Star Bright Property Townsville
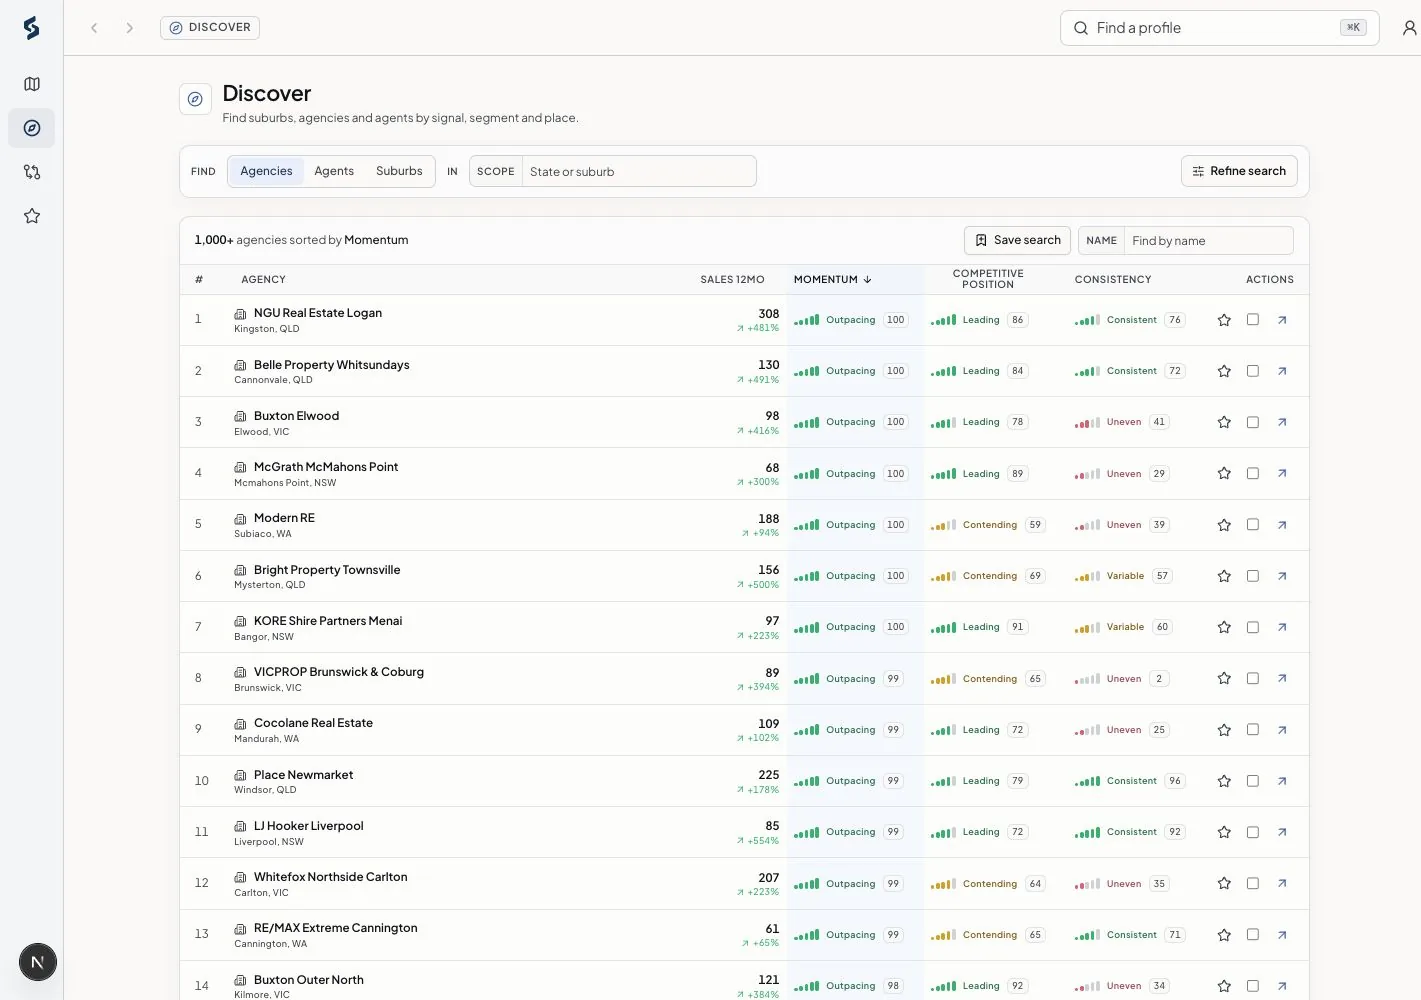Image resolution: width=1421 pixels, height=1000 pixels. tap(1224, 576)
